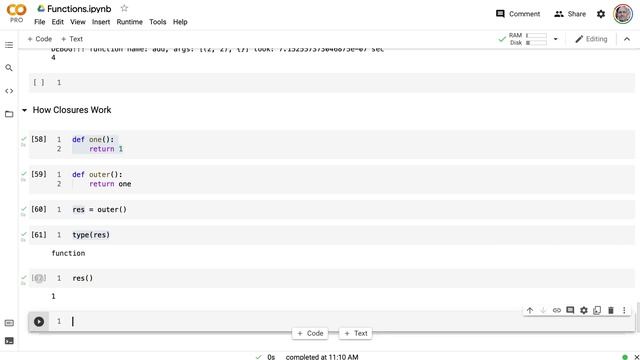640x360 pixels.
Task: Open the View menu
Action: 78,22
